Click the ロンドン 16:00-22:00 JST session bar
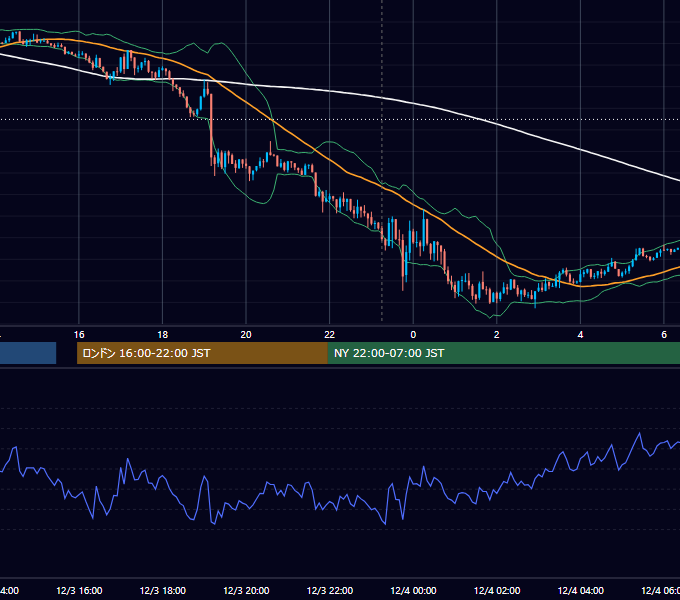Image resolution: width=680 pixels, height=600 pixels. pos(202,353)
